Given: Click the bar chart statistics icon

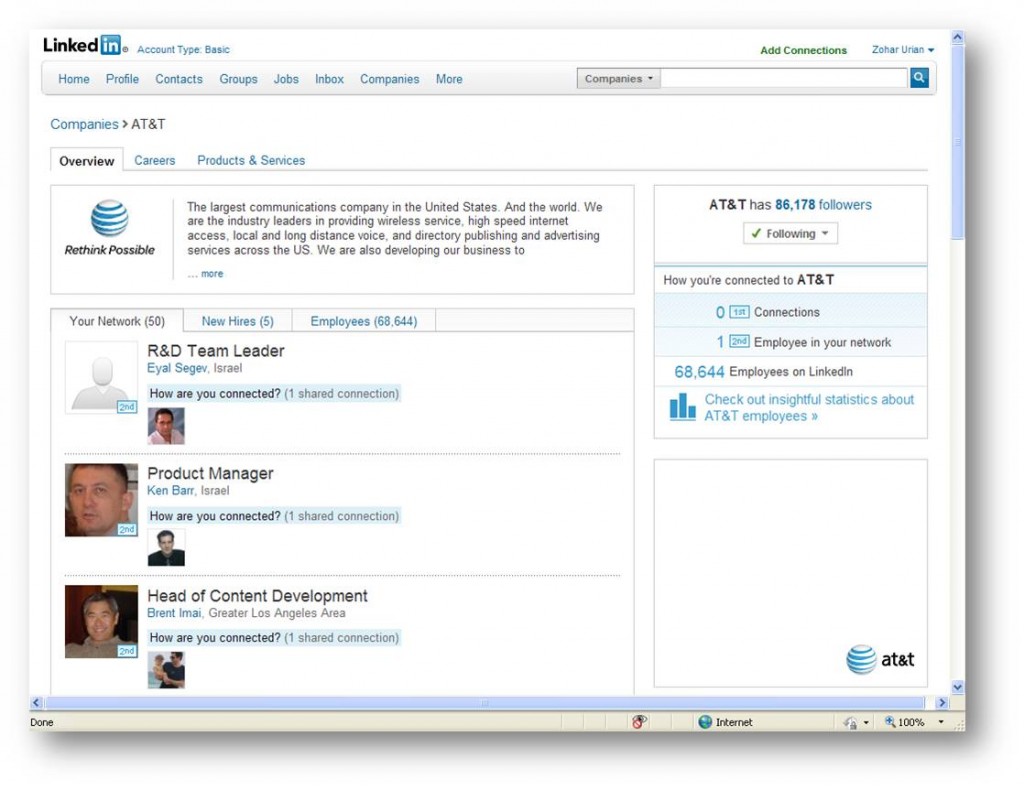Looking at the screenshot, I should tap(682, 407).
